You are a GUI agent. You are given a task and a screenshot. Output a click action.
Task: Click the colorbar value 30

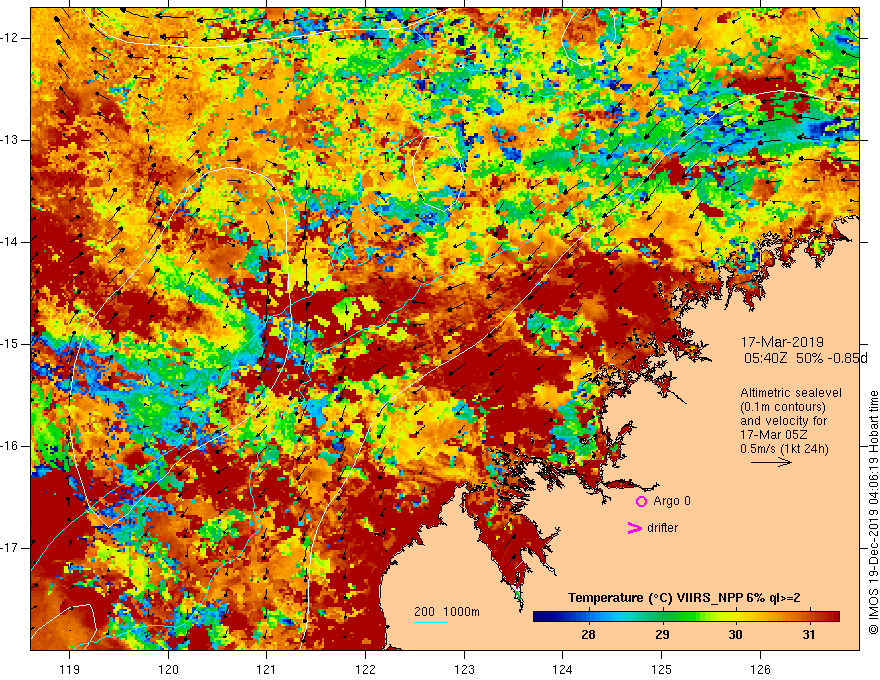tap(735, 635)
